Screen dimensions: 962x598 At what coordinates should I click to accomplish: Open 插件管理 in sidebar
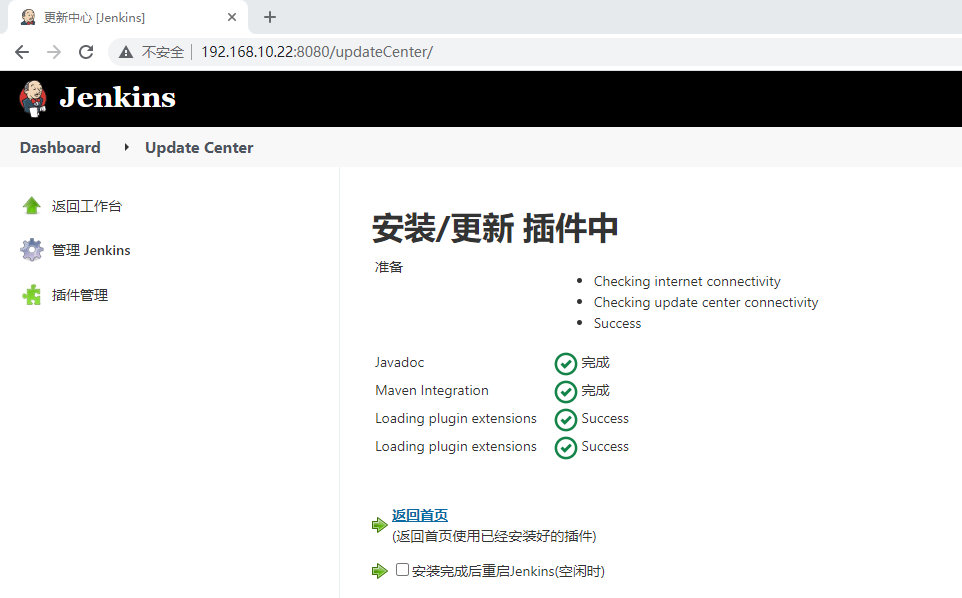[80, 295]
